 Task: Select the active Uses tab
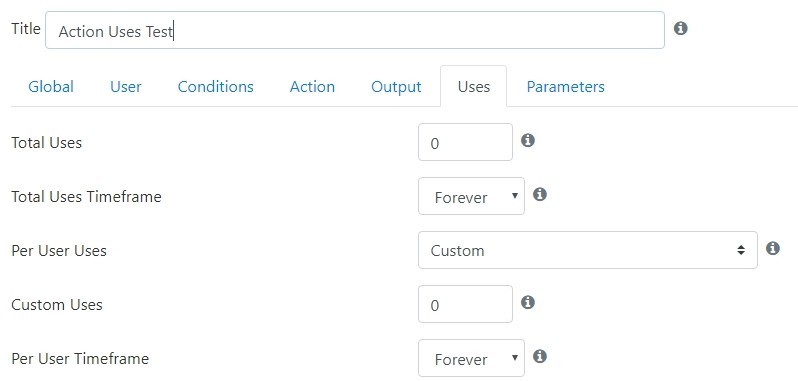pyautogui.click(x=473, y=86)
